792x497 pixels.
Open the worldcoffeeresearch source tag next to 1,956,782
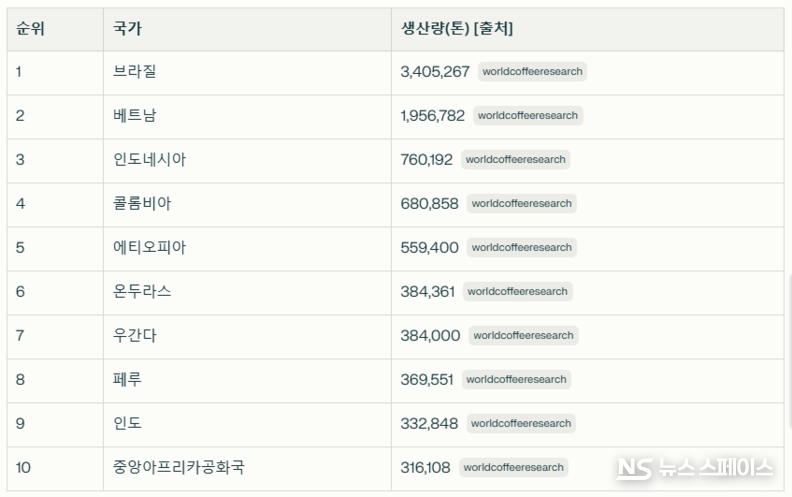pos(528,116)
